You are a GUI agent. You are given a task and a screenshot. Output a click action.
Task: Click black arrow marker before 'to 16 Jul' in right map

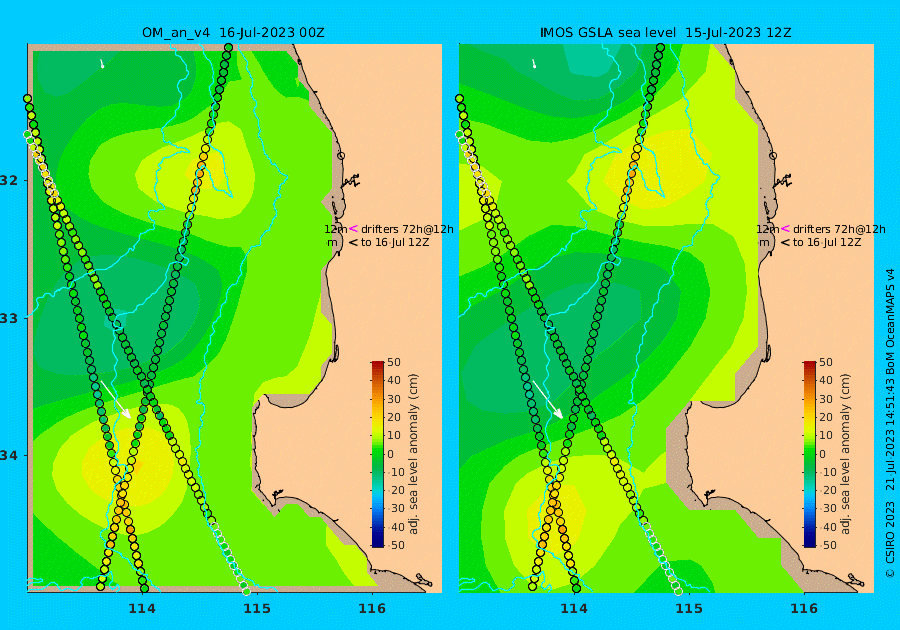pyautogui.click(x=785, y=243)
